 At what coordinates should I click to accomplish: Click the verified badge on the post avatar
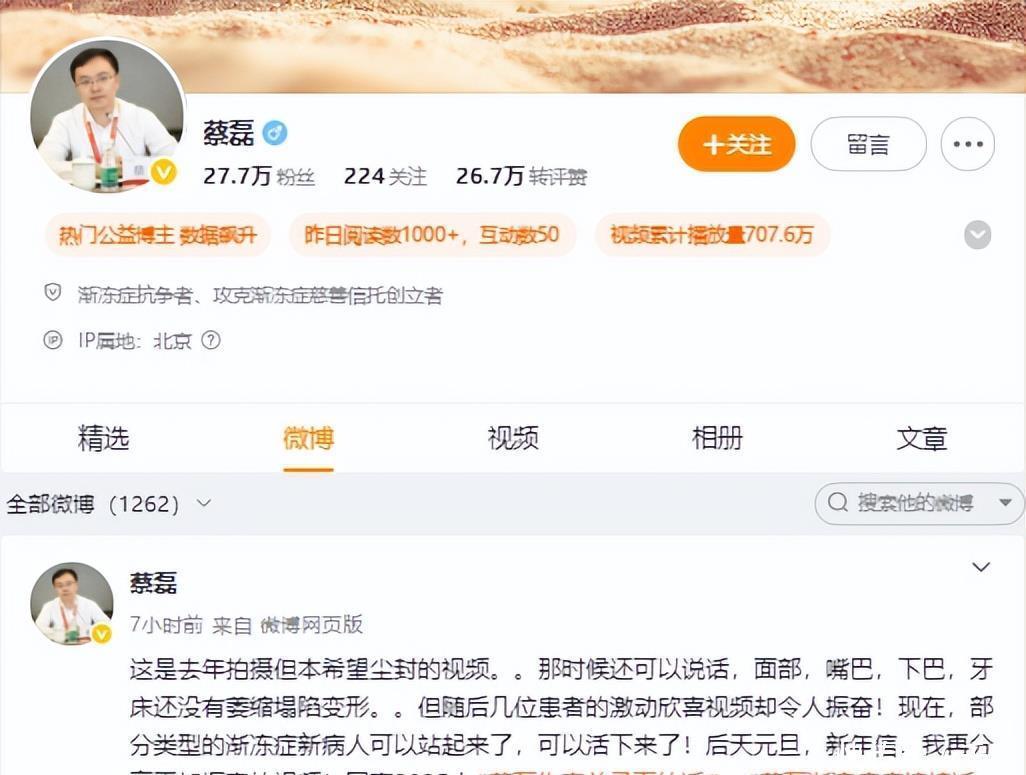pyautogui.click(x=101, y=634)
